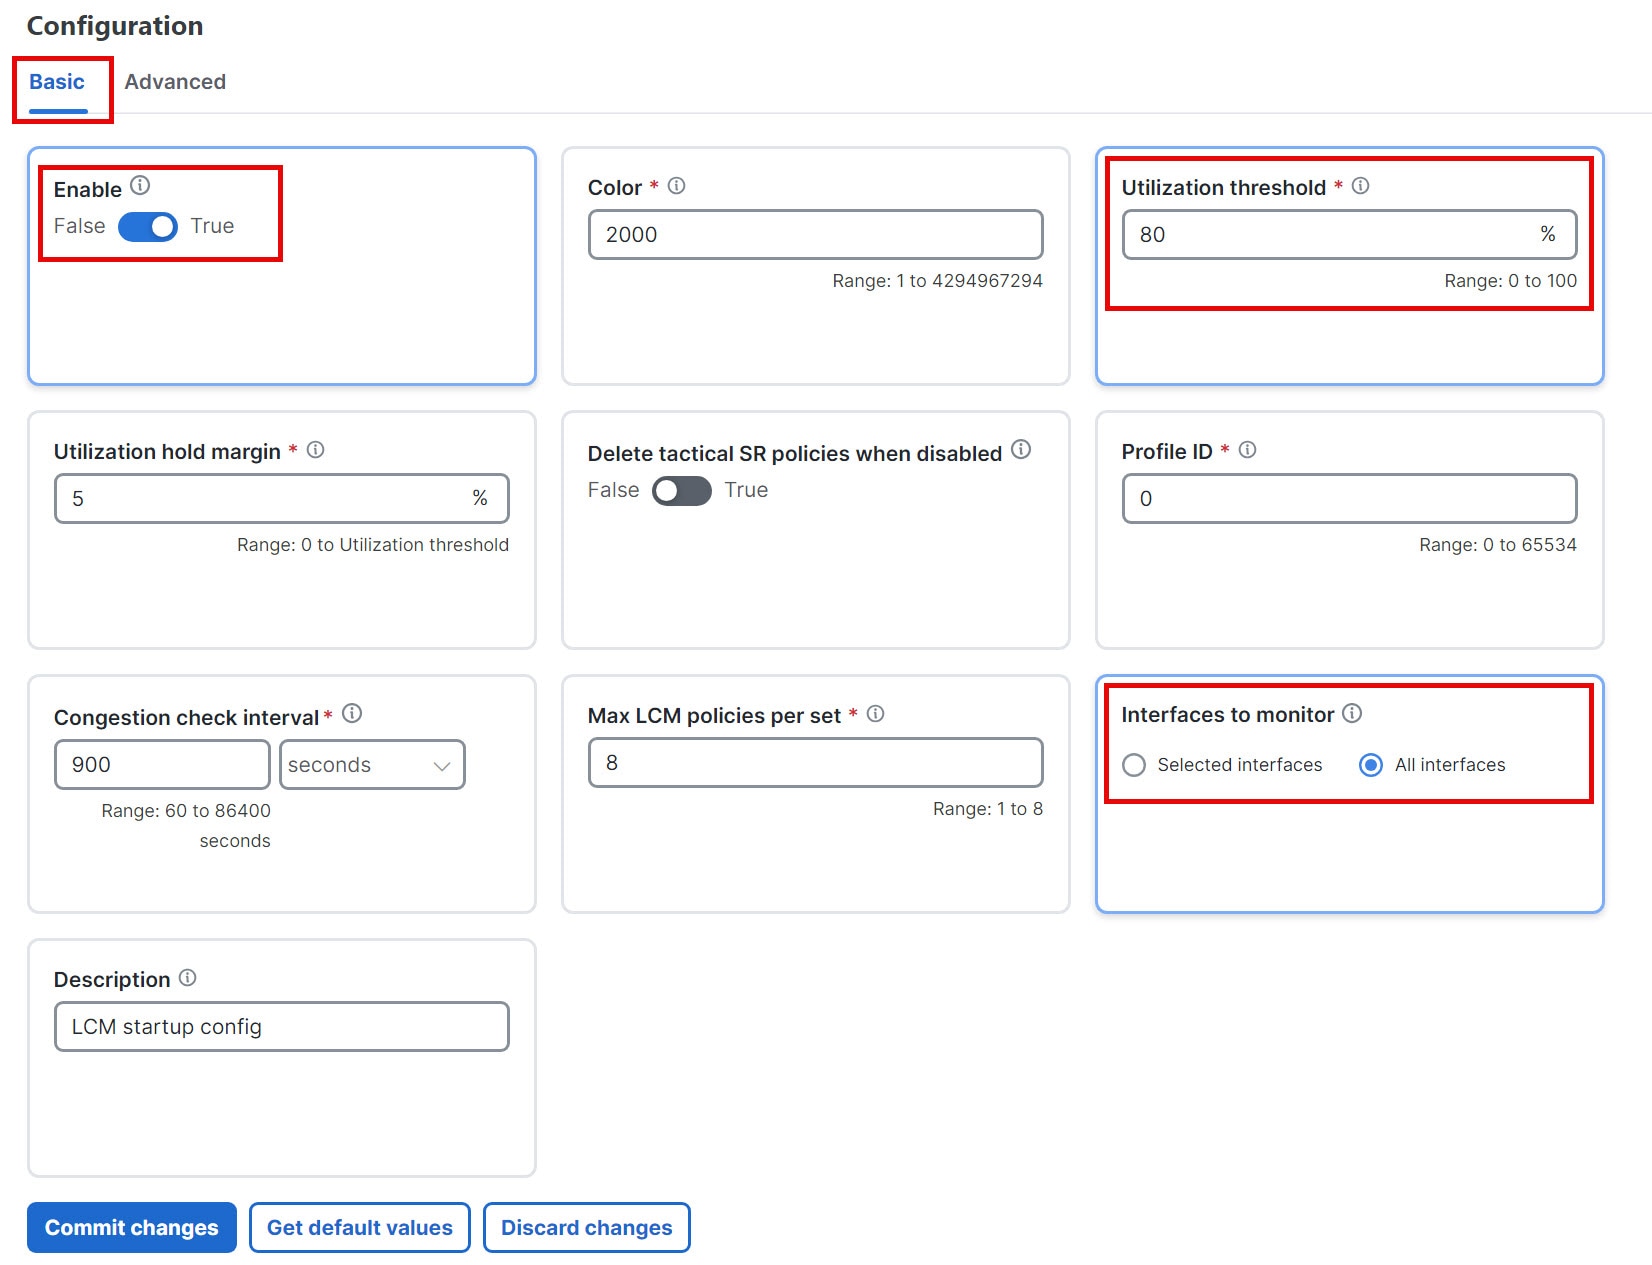The image size is (1652, 1265).
Task: Click Utilization hold margin info icon
Action: [x=315, y=449]
